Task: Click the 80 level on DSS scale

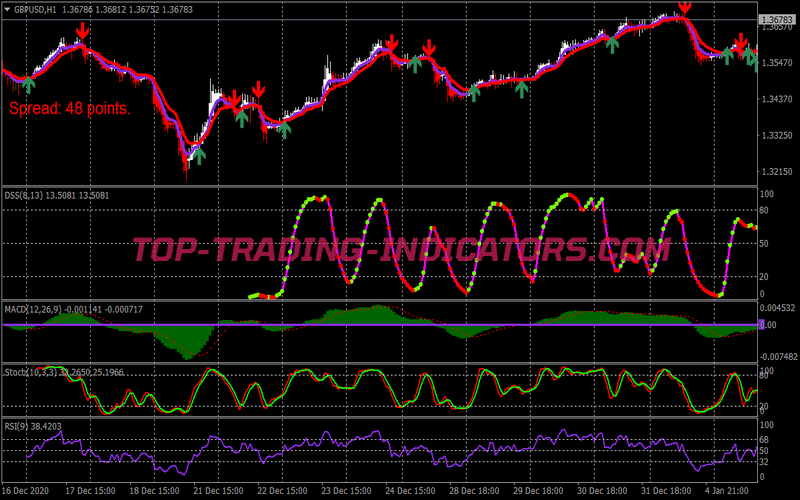Action: click(764, 210)
